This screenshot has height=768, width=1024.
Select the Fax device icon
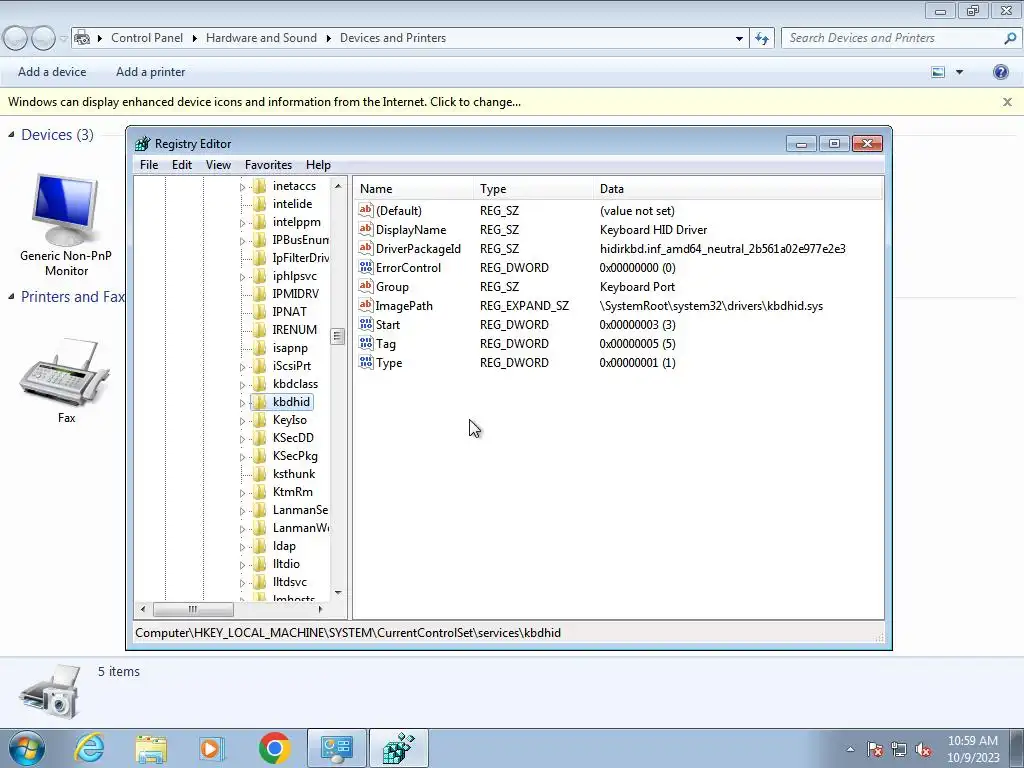[x=65, y=372]
